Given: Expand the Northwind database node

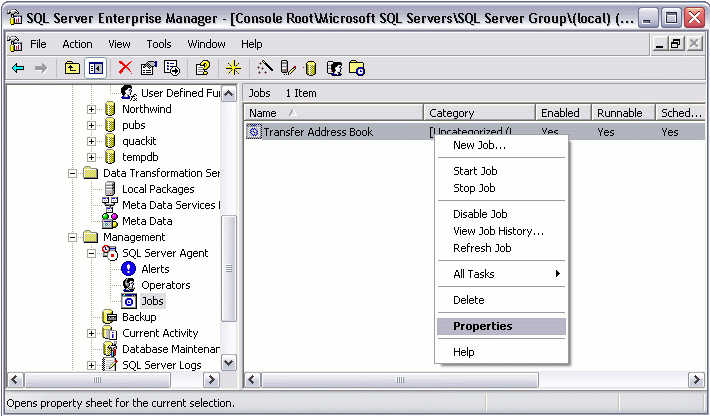Looking at the screenshot, I should point(92,109).
